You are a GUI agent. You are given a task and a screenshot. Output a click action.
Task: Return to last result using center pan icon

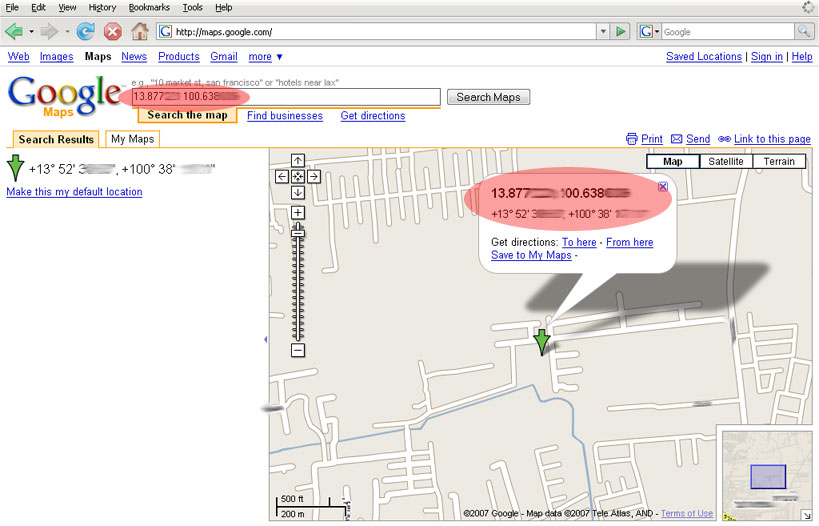pyautogui.click(x=298, y=177)
